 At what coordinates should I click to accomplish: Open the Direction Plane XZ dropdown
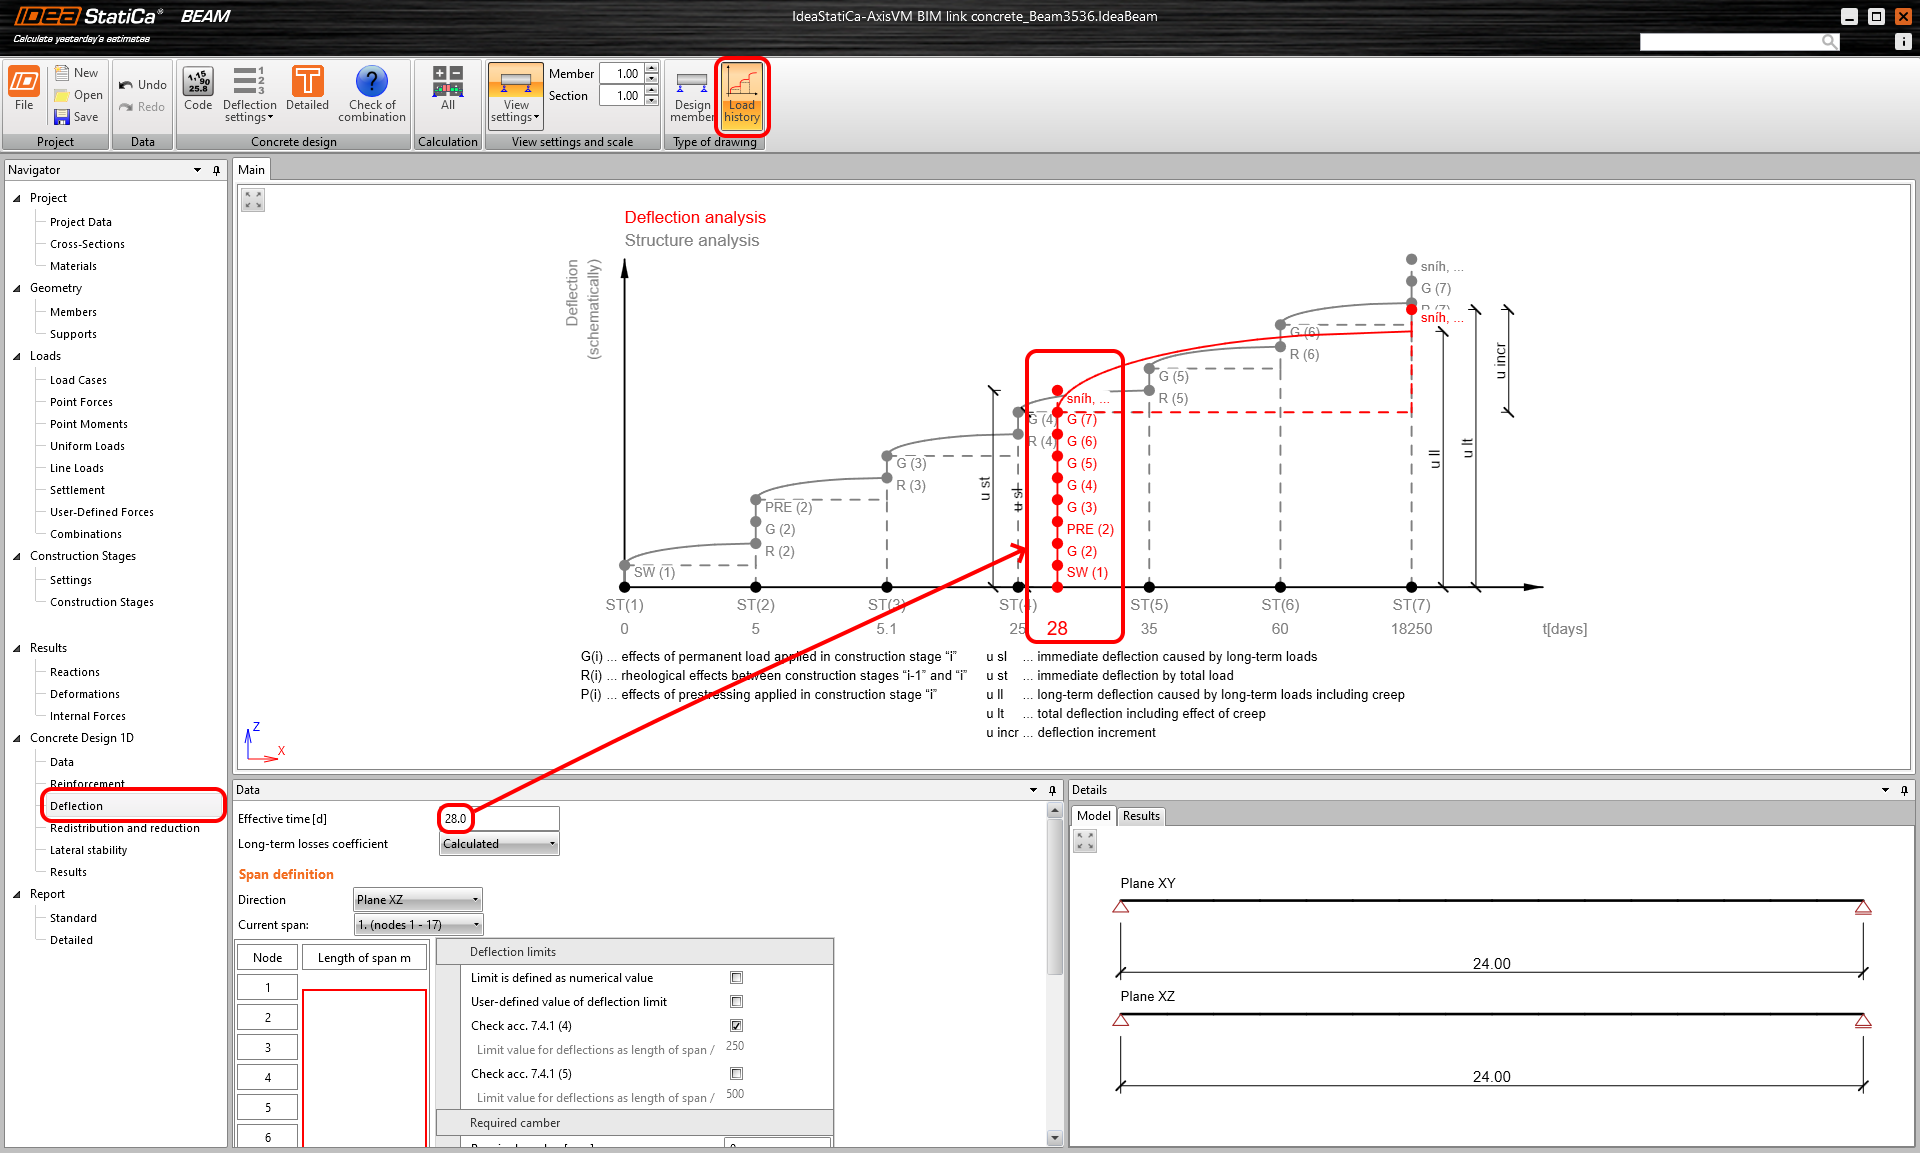(x=418, y=900)
